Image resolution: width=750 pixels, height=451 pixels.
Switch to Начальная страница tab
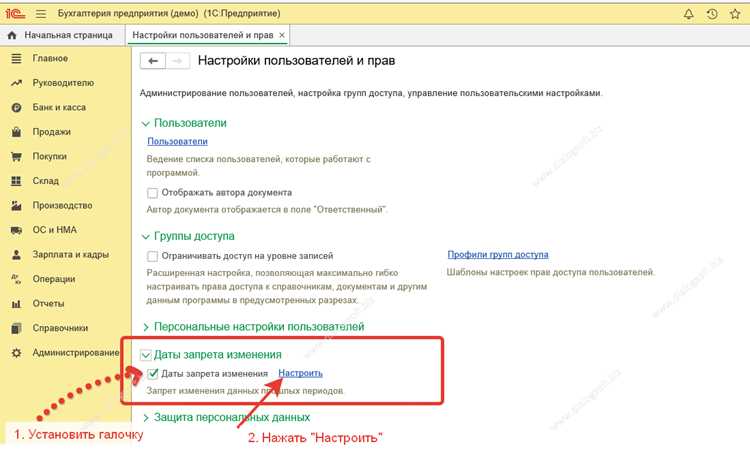click(62, 35)
